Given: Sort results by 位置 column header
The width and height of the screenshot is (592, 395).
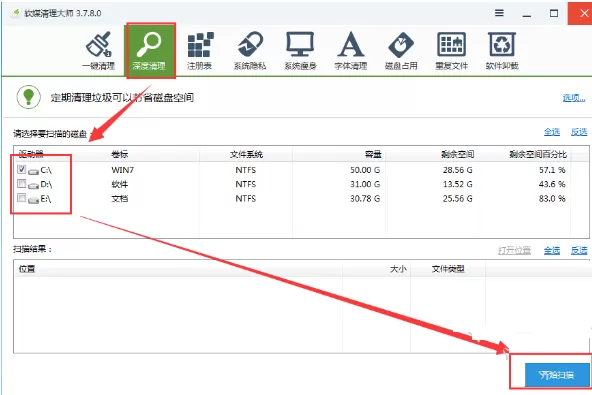Looking at the screenshot, I should coord(27,269).
